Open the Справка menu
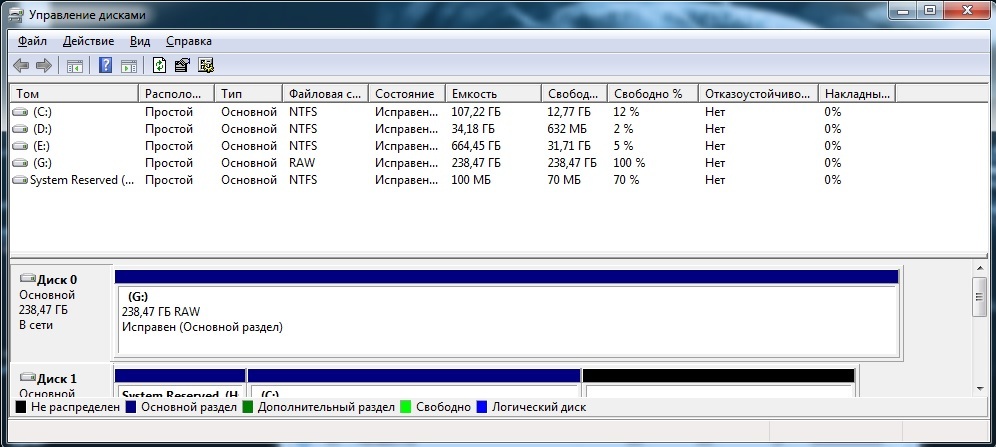The width and height of the screenshot is (996, 447). click(x=189, y=41)
